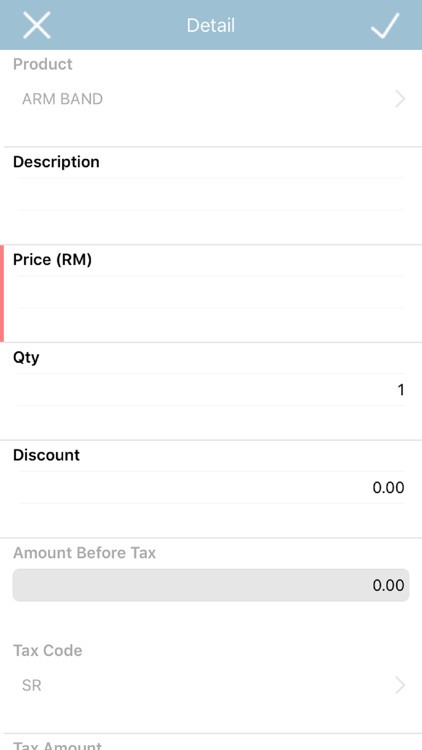Tap the Tax Code label
422x750 pixels.
(47, 651)
